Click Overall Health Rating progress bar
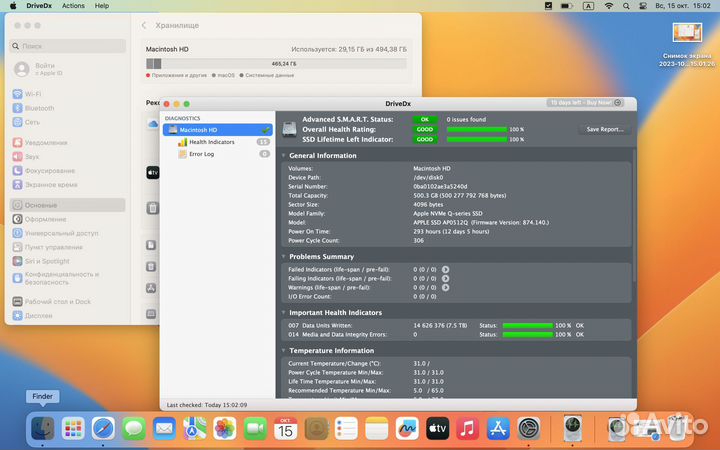720x450 pixels. point(477,129)
